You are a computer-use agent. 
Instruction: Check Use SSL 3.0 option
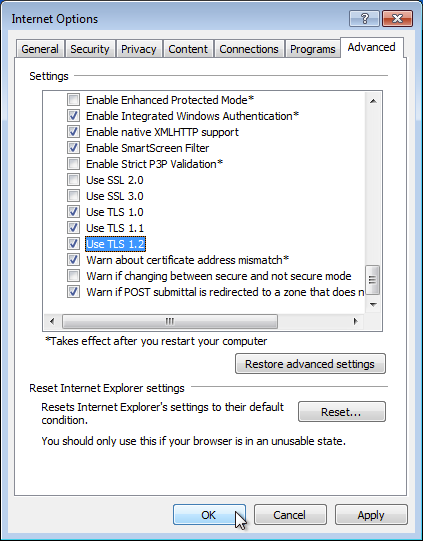click(73, 196)
